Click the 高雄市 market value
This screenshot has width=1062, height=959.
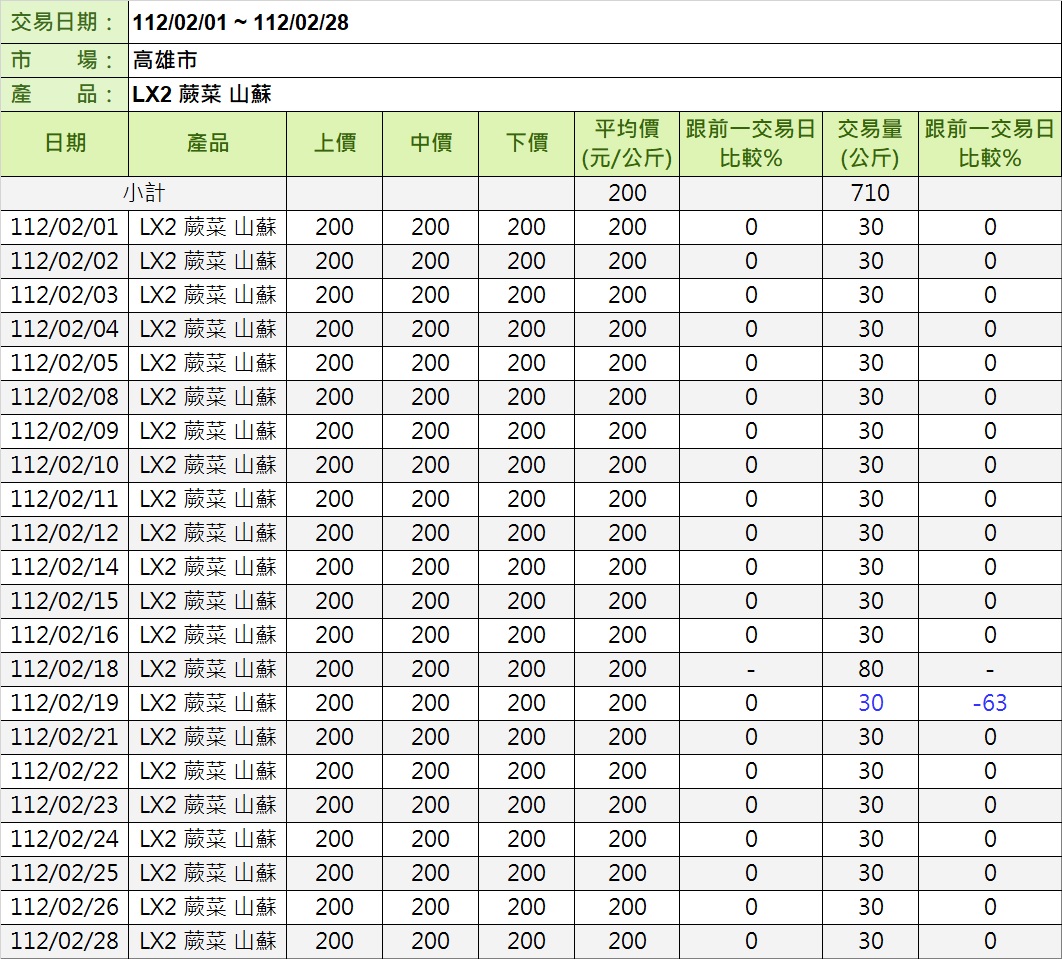point(165,61)
